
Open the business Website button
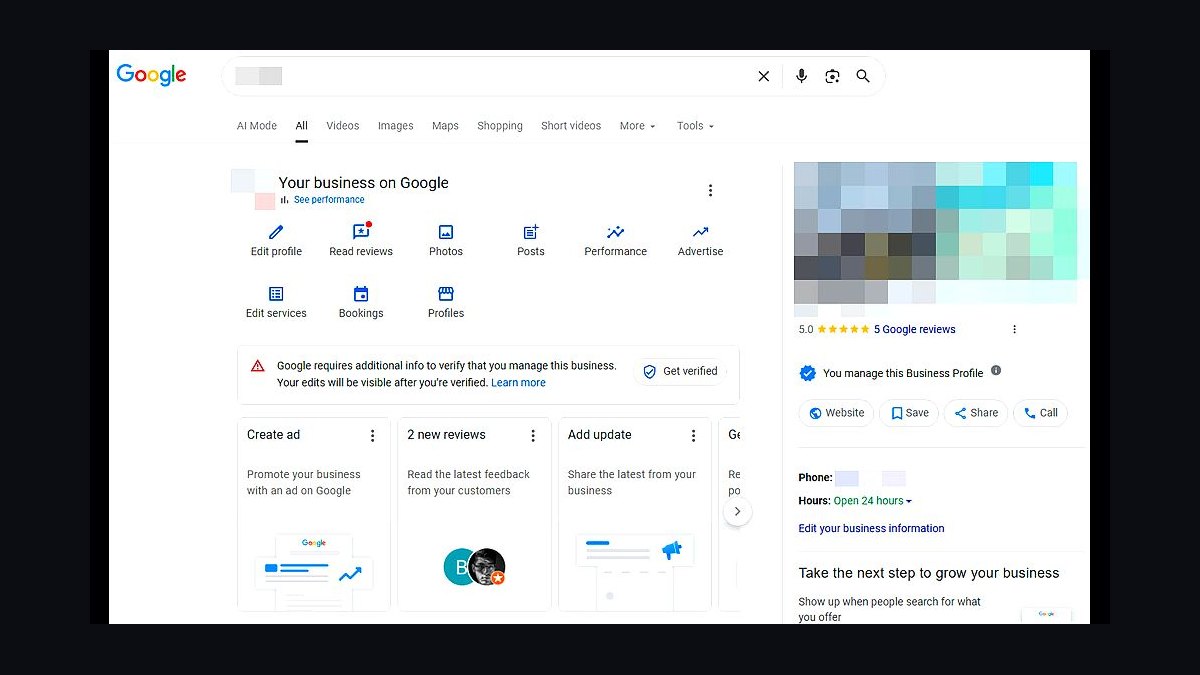(836, 413)
